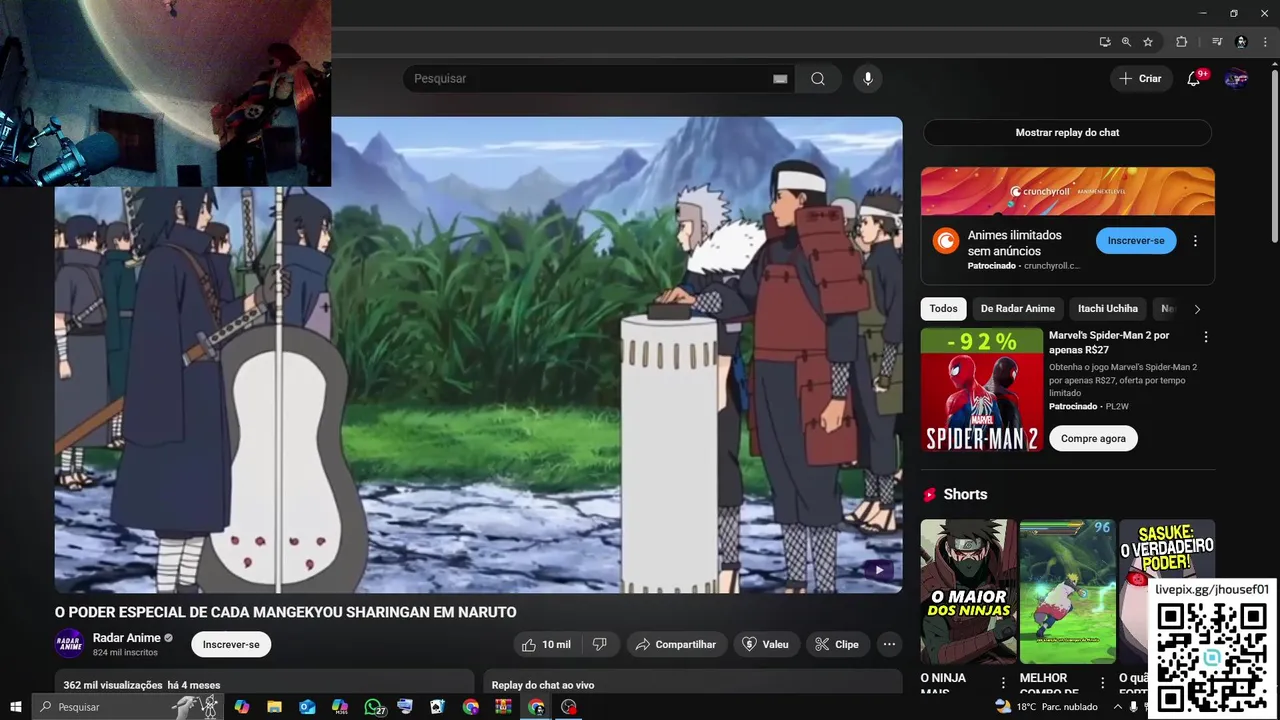Click Inscrever-se for Radar Anime

coord(231,645)
